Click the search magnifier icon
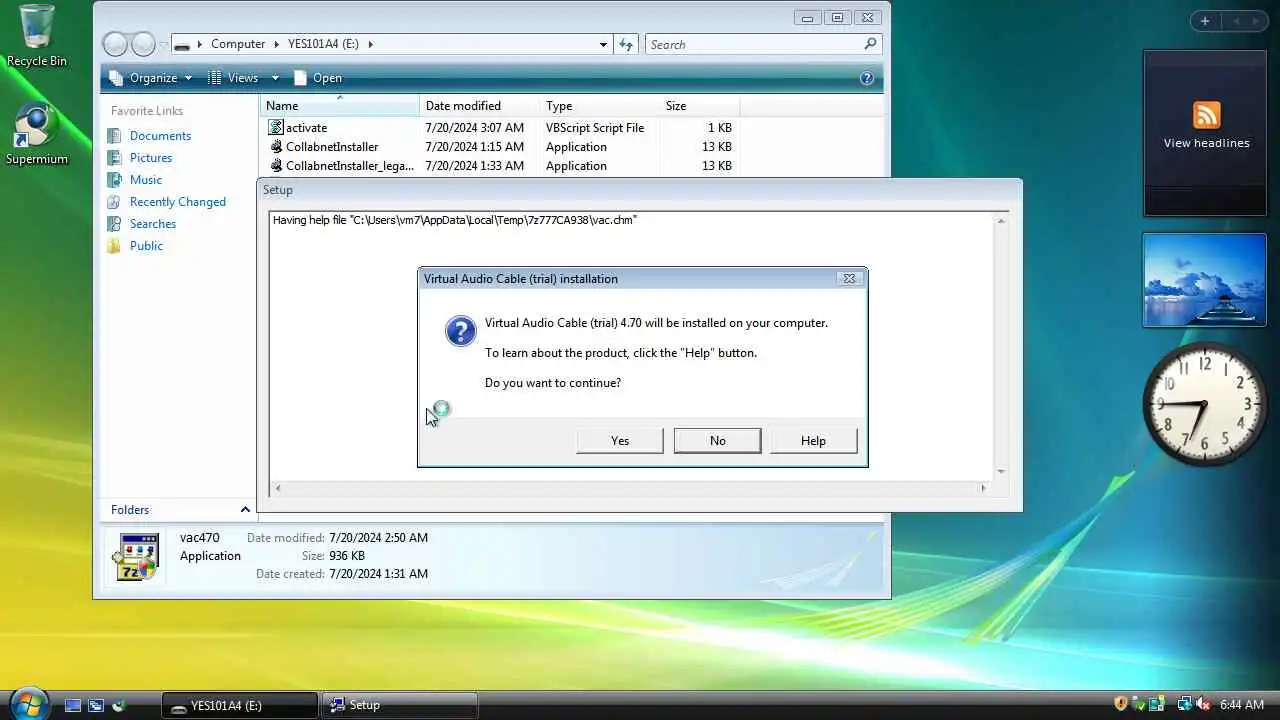The width and height of the screenshot is (1280, 720). 870,44
